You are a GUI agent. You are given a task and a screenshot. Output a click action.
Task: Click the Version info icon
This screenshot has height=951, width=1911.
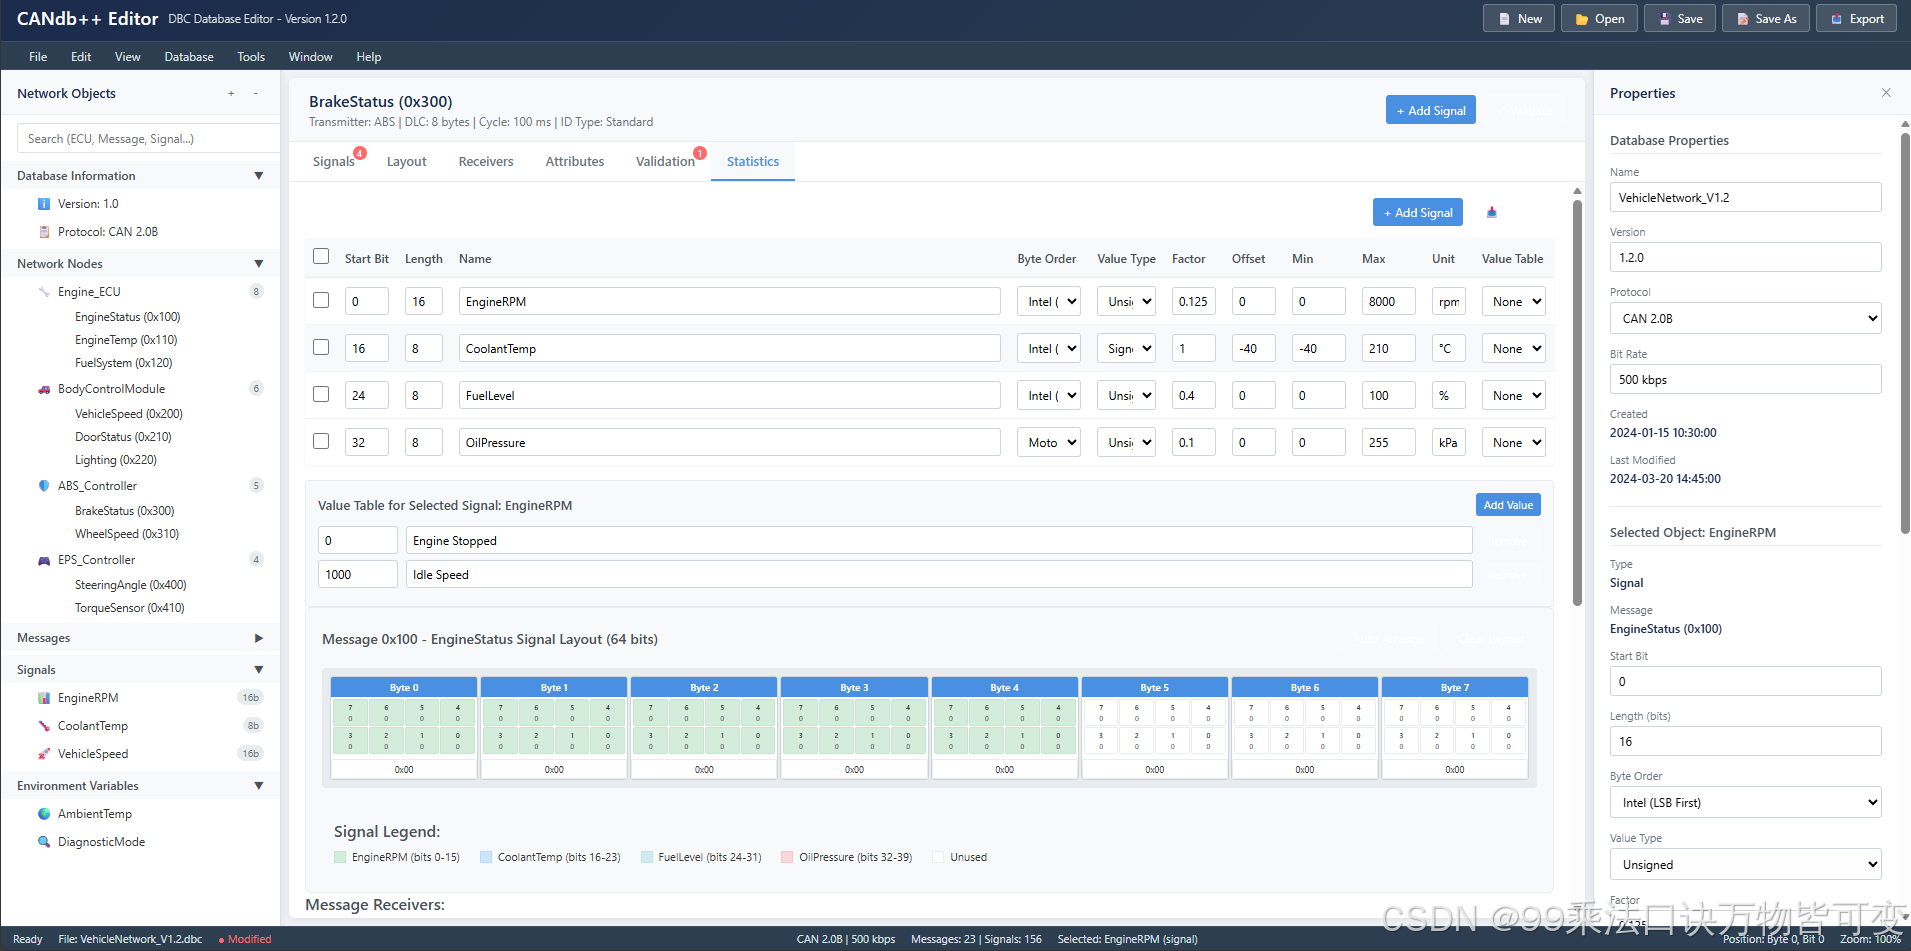(x=44, y=204)
